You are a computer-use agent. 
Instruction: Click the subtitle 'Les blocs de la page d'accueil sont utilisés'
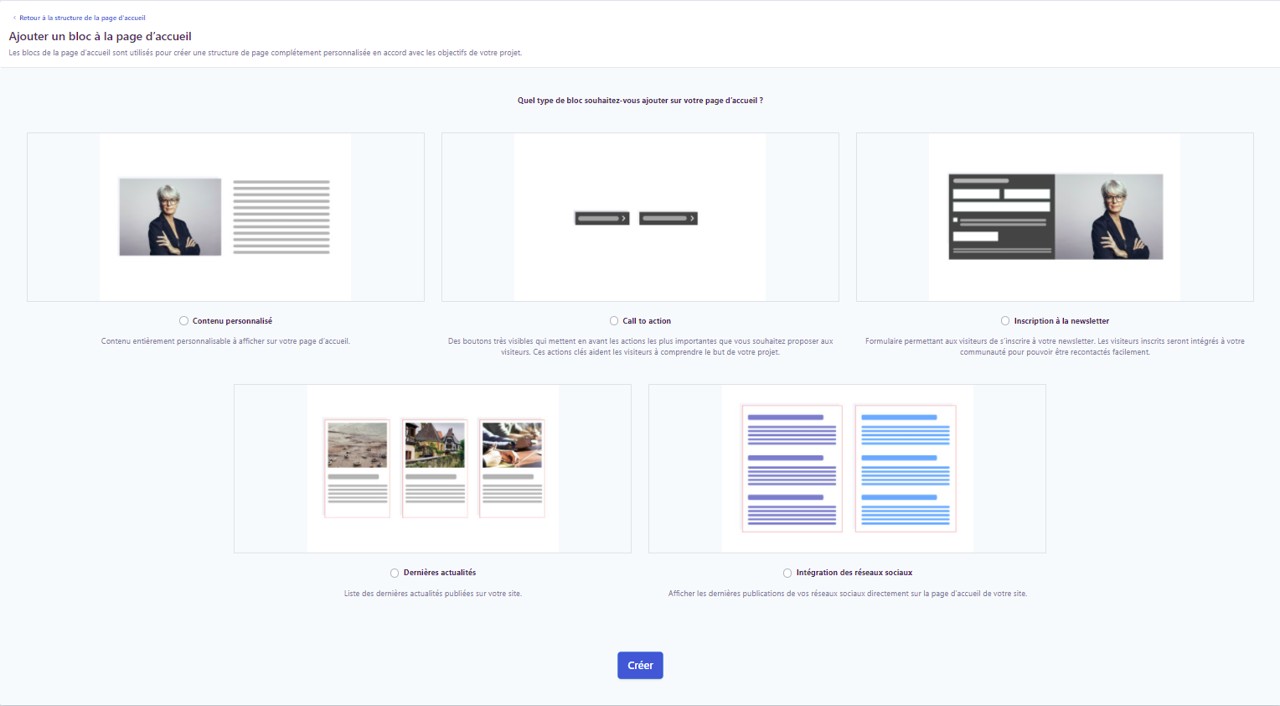(x=266, y=53)
